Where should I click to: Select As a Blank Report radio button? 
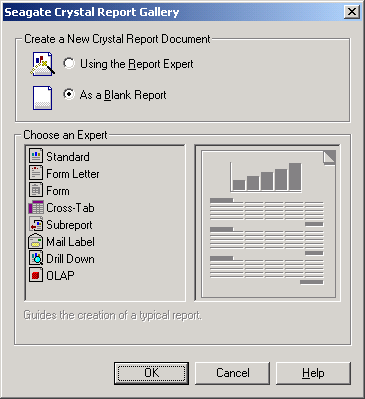(x=69, y=94)
